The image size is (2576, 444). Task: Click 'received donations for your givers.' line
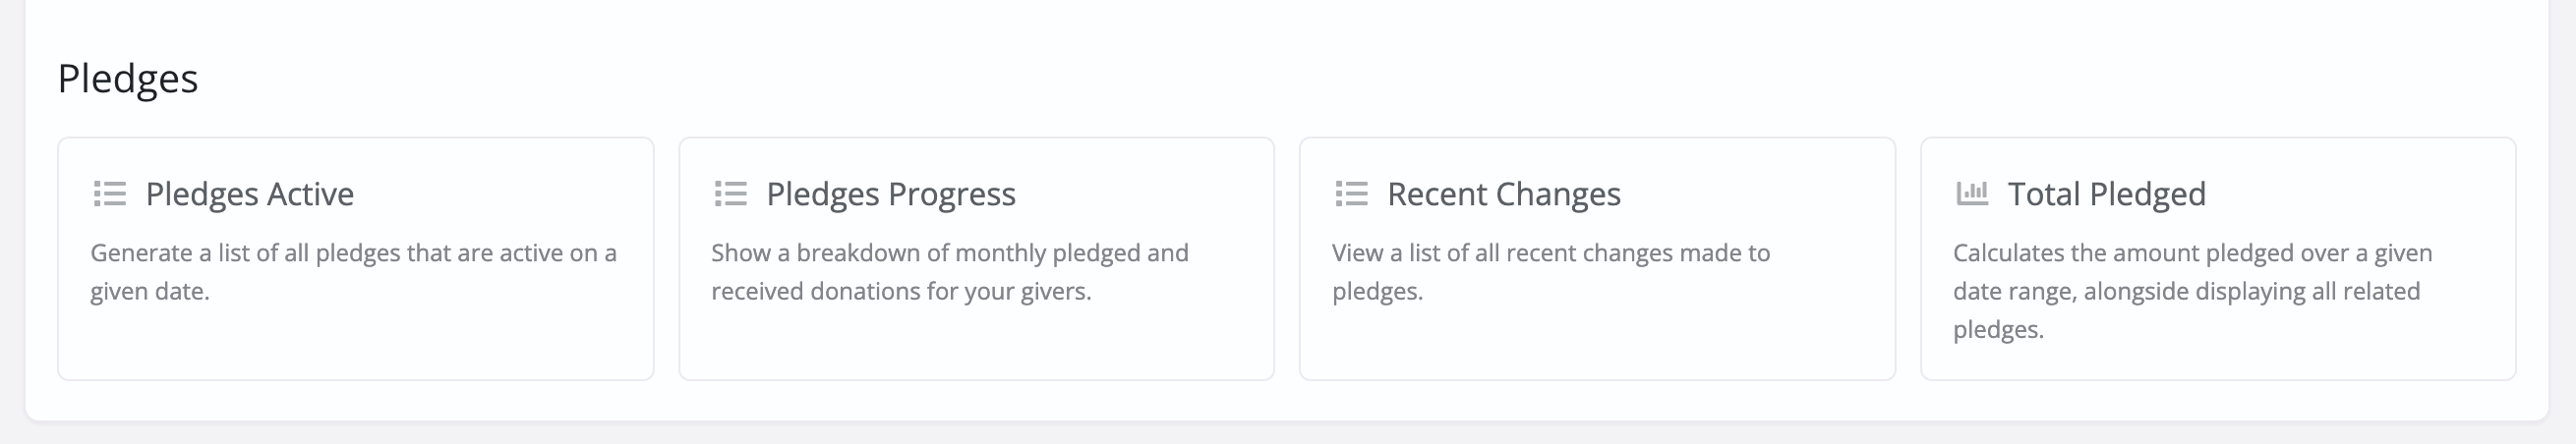tap(902, 291)
